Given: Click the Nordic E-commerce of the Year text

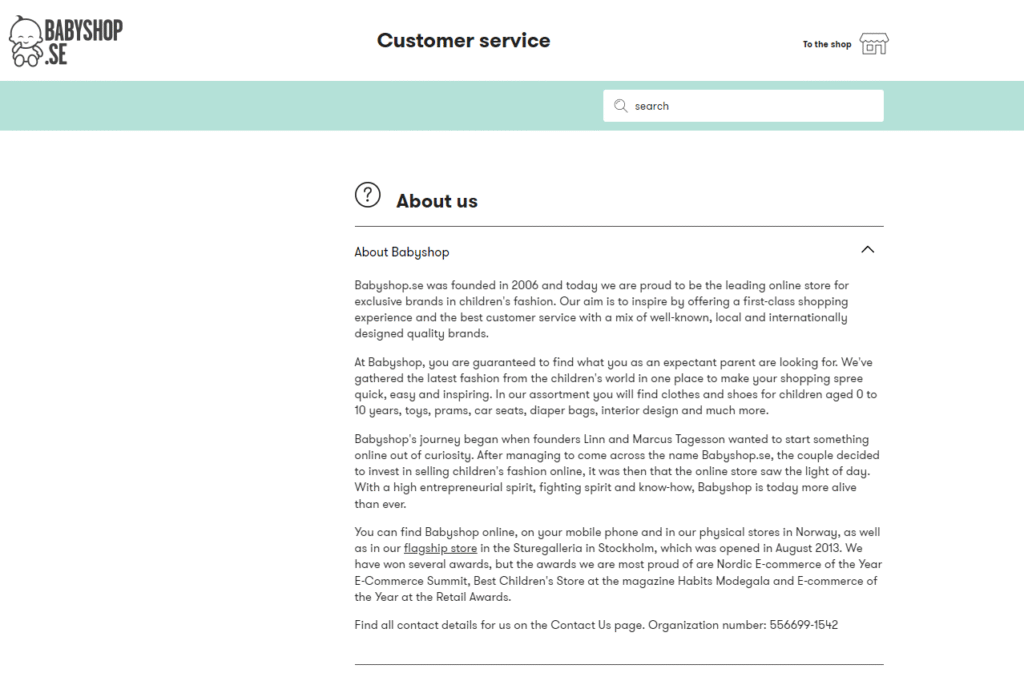Looking at the screenshot, I should click(x=799, y=564).
